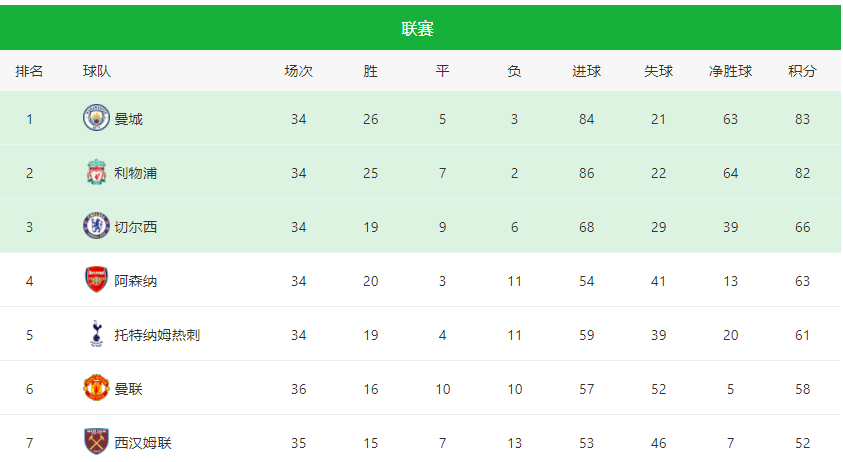Open the 曼城 team link
This screenshot has width=843, height=462.
tap(128, 120)
